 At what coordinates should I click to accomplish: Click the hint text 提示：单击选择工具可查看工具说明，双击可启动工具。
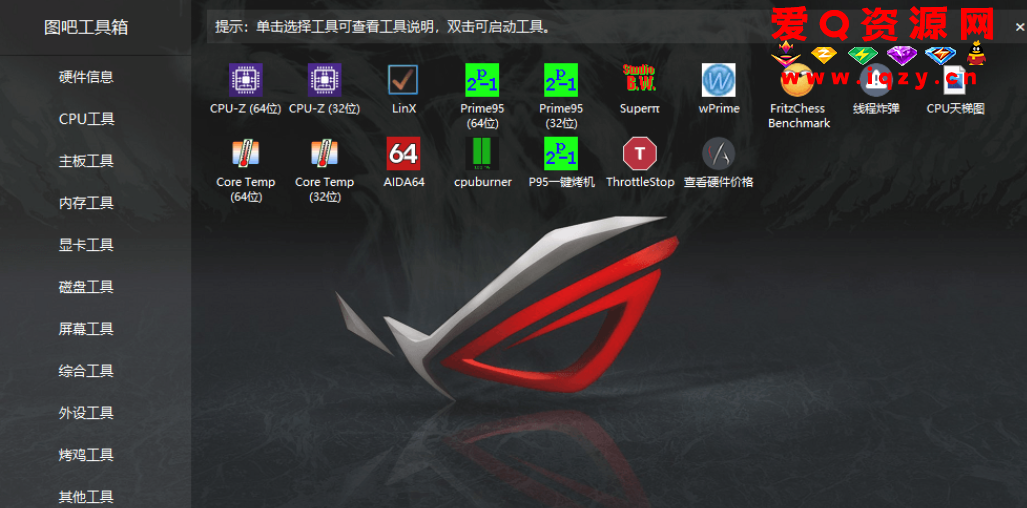point(382,27)
